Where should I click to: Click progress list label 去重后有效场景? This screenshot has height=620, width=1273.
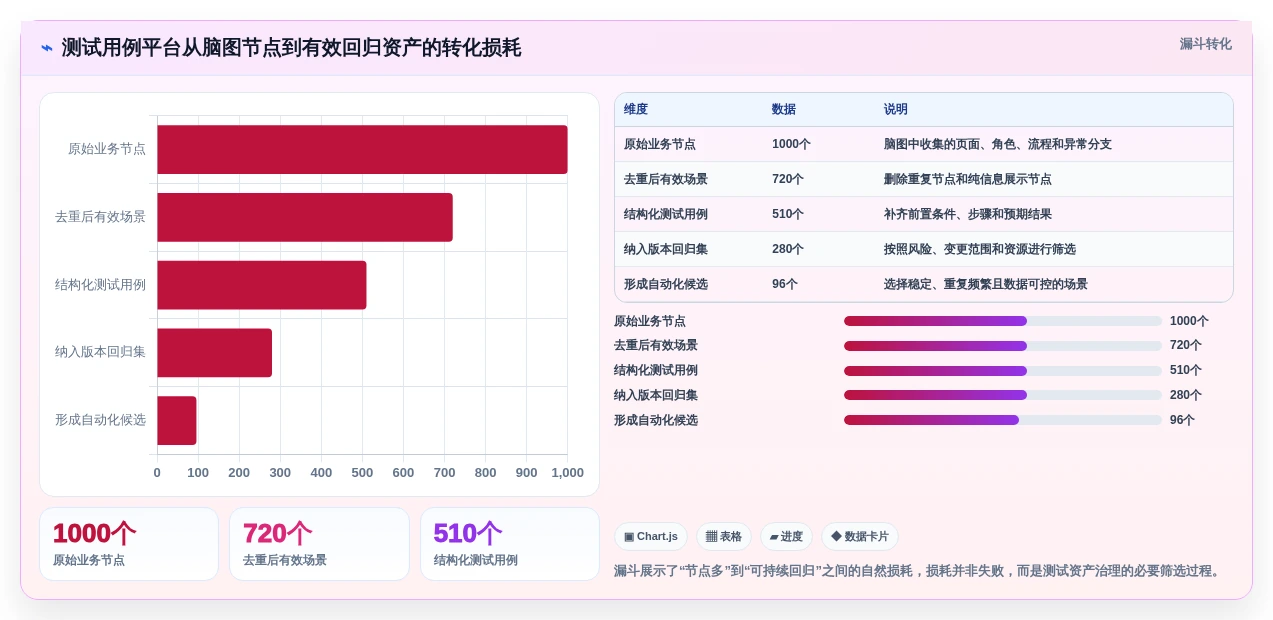[656, 346]
